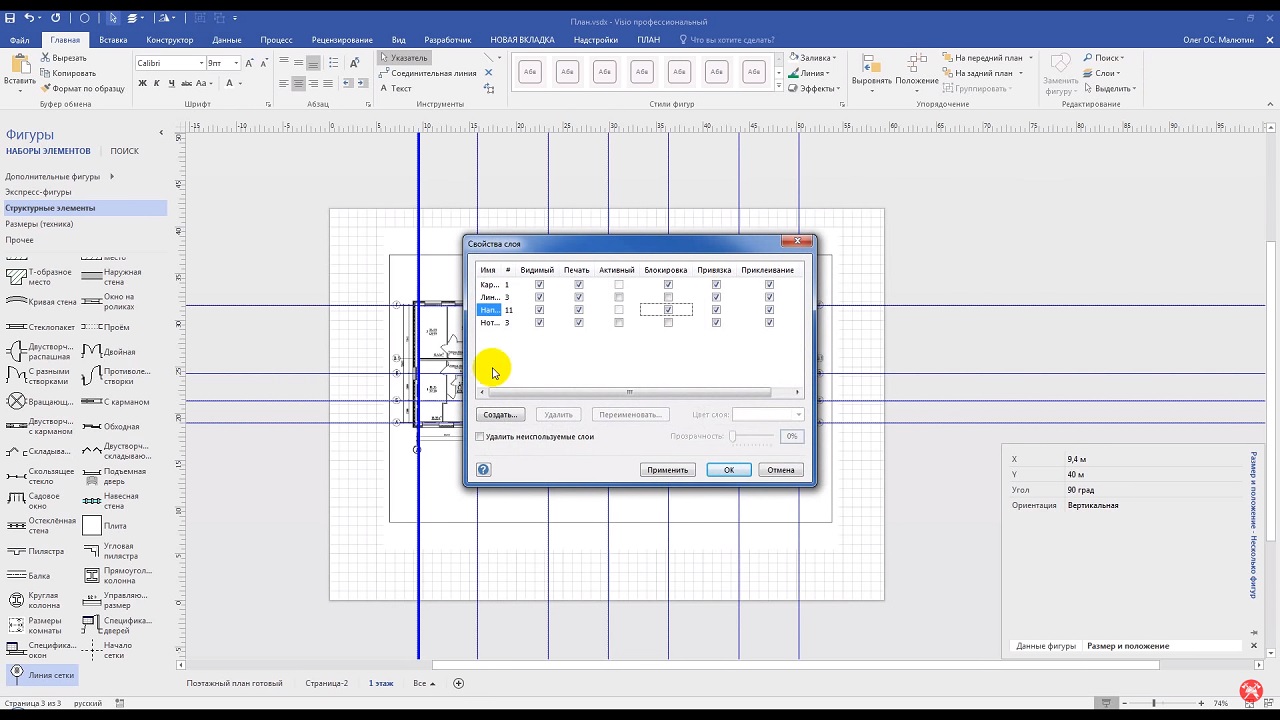This screenshot has height=720, width=1280.
Task: Toggle Блокировка checkbox for highlighted layer 11
Action: tap(668, 310)
